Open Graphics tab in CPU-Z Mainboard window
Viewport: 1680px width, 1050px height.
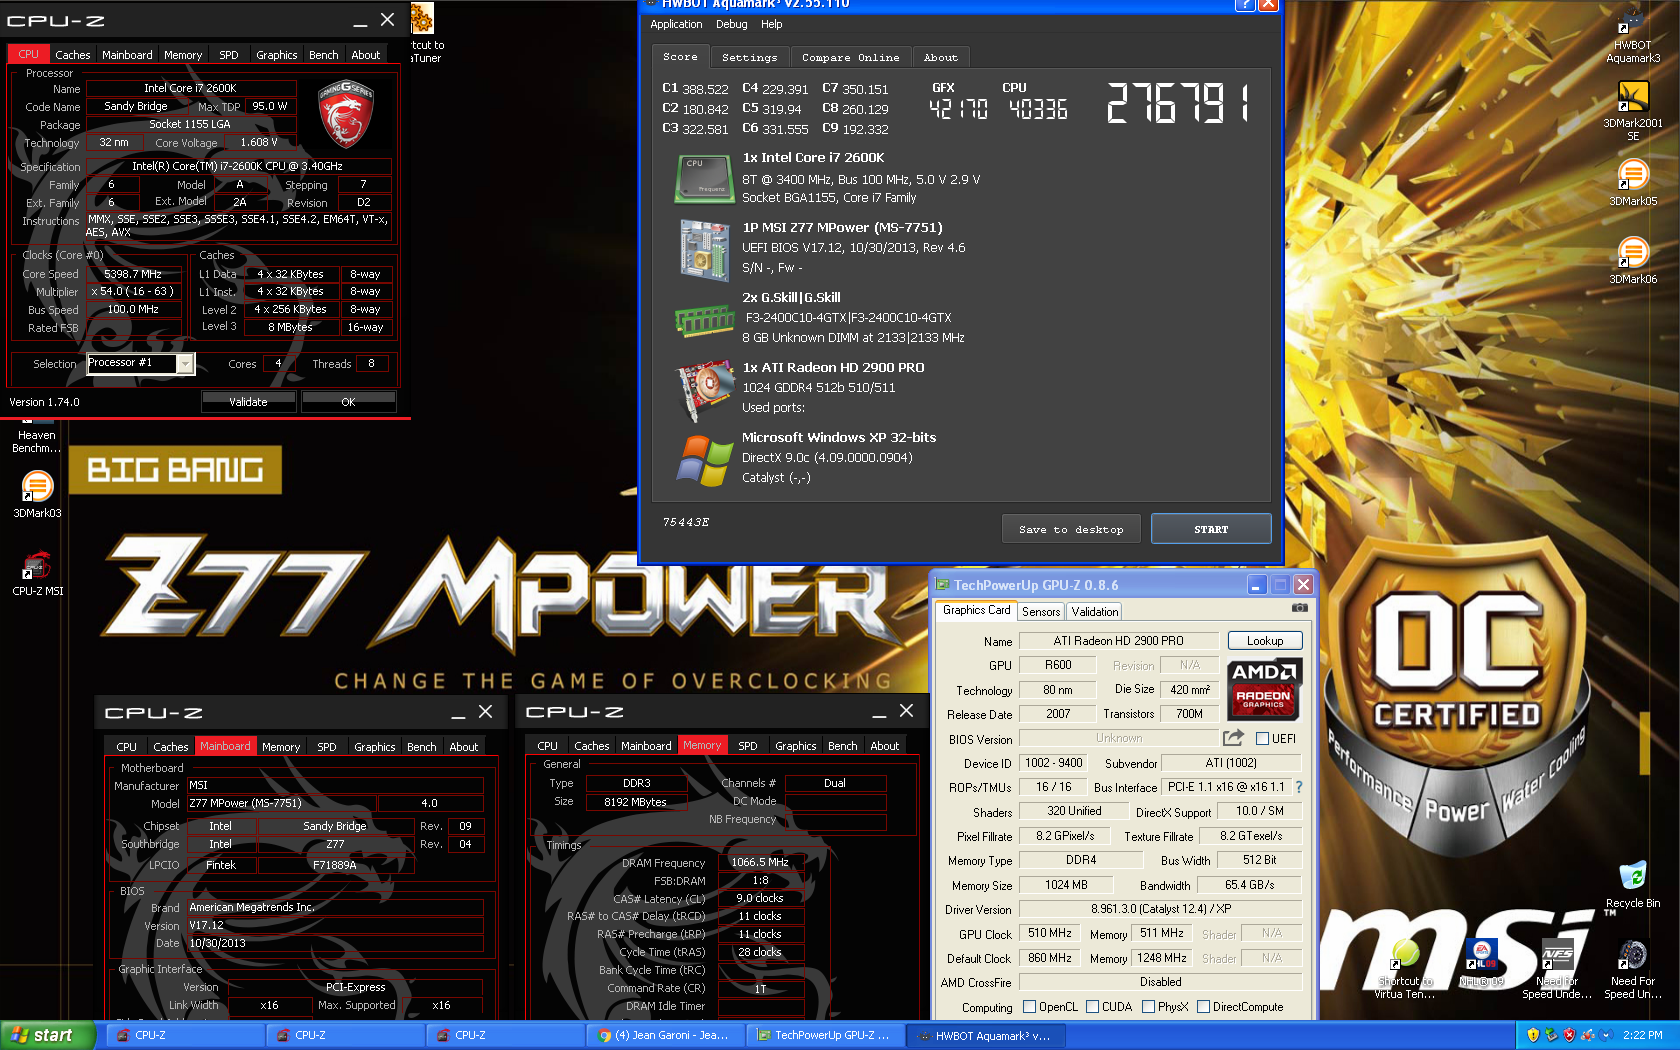pyautogui.click(x=374, y=747)
